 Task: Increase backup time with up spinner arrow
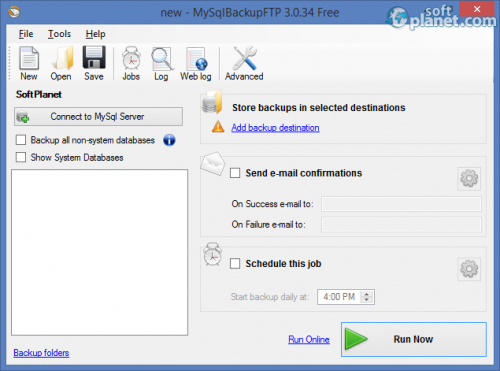[367, 294]
